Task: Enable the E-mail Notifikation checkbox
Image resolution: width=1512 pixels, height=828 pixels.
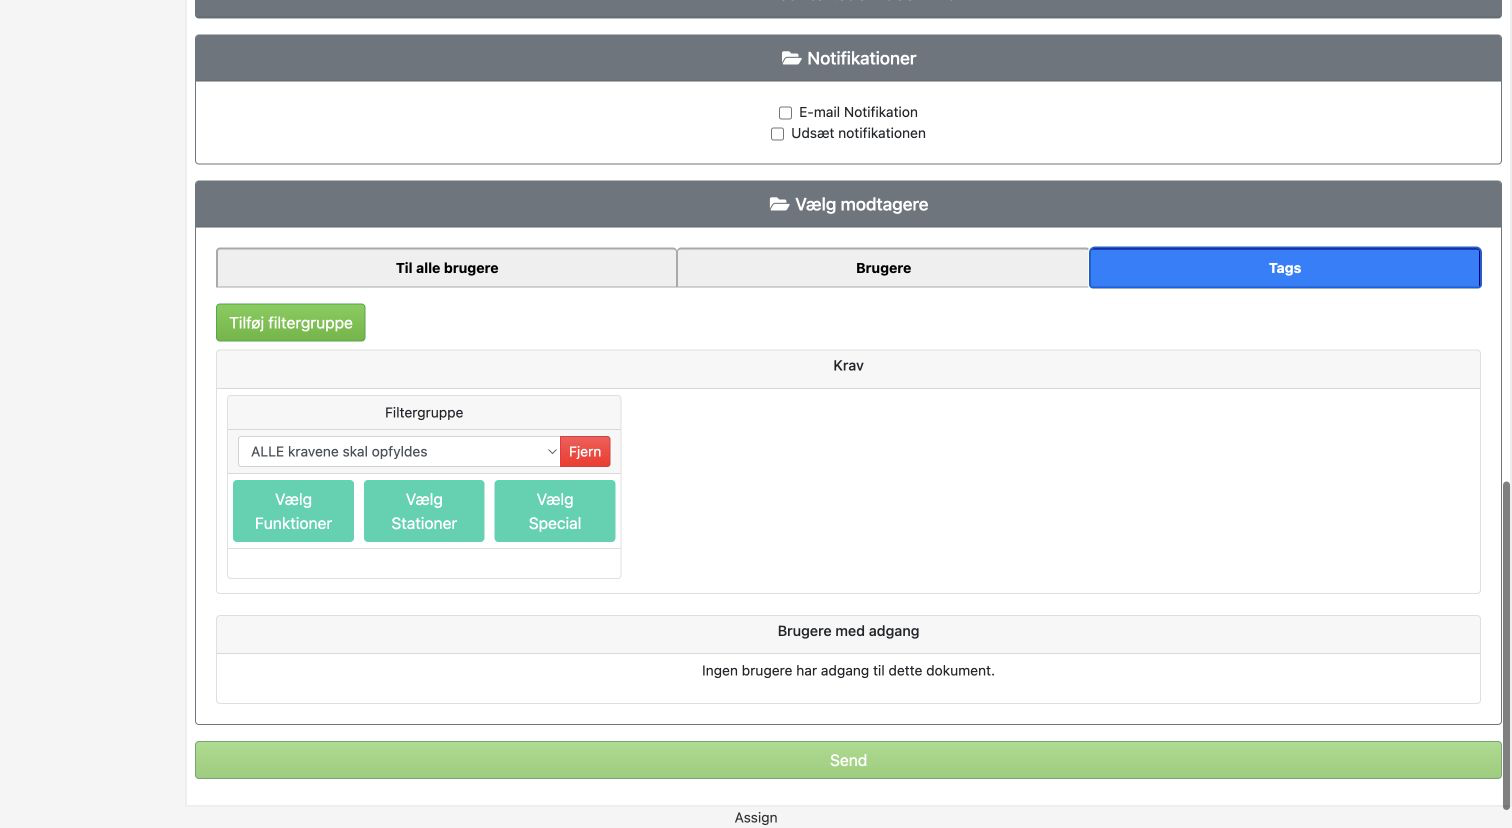Action: [785, 113]
